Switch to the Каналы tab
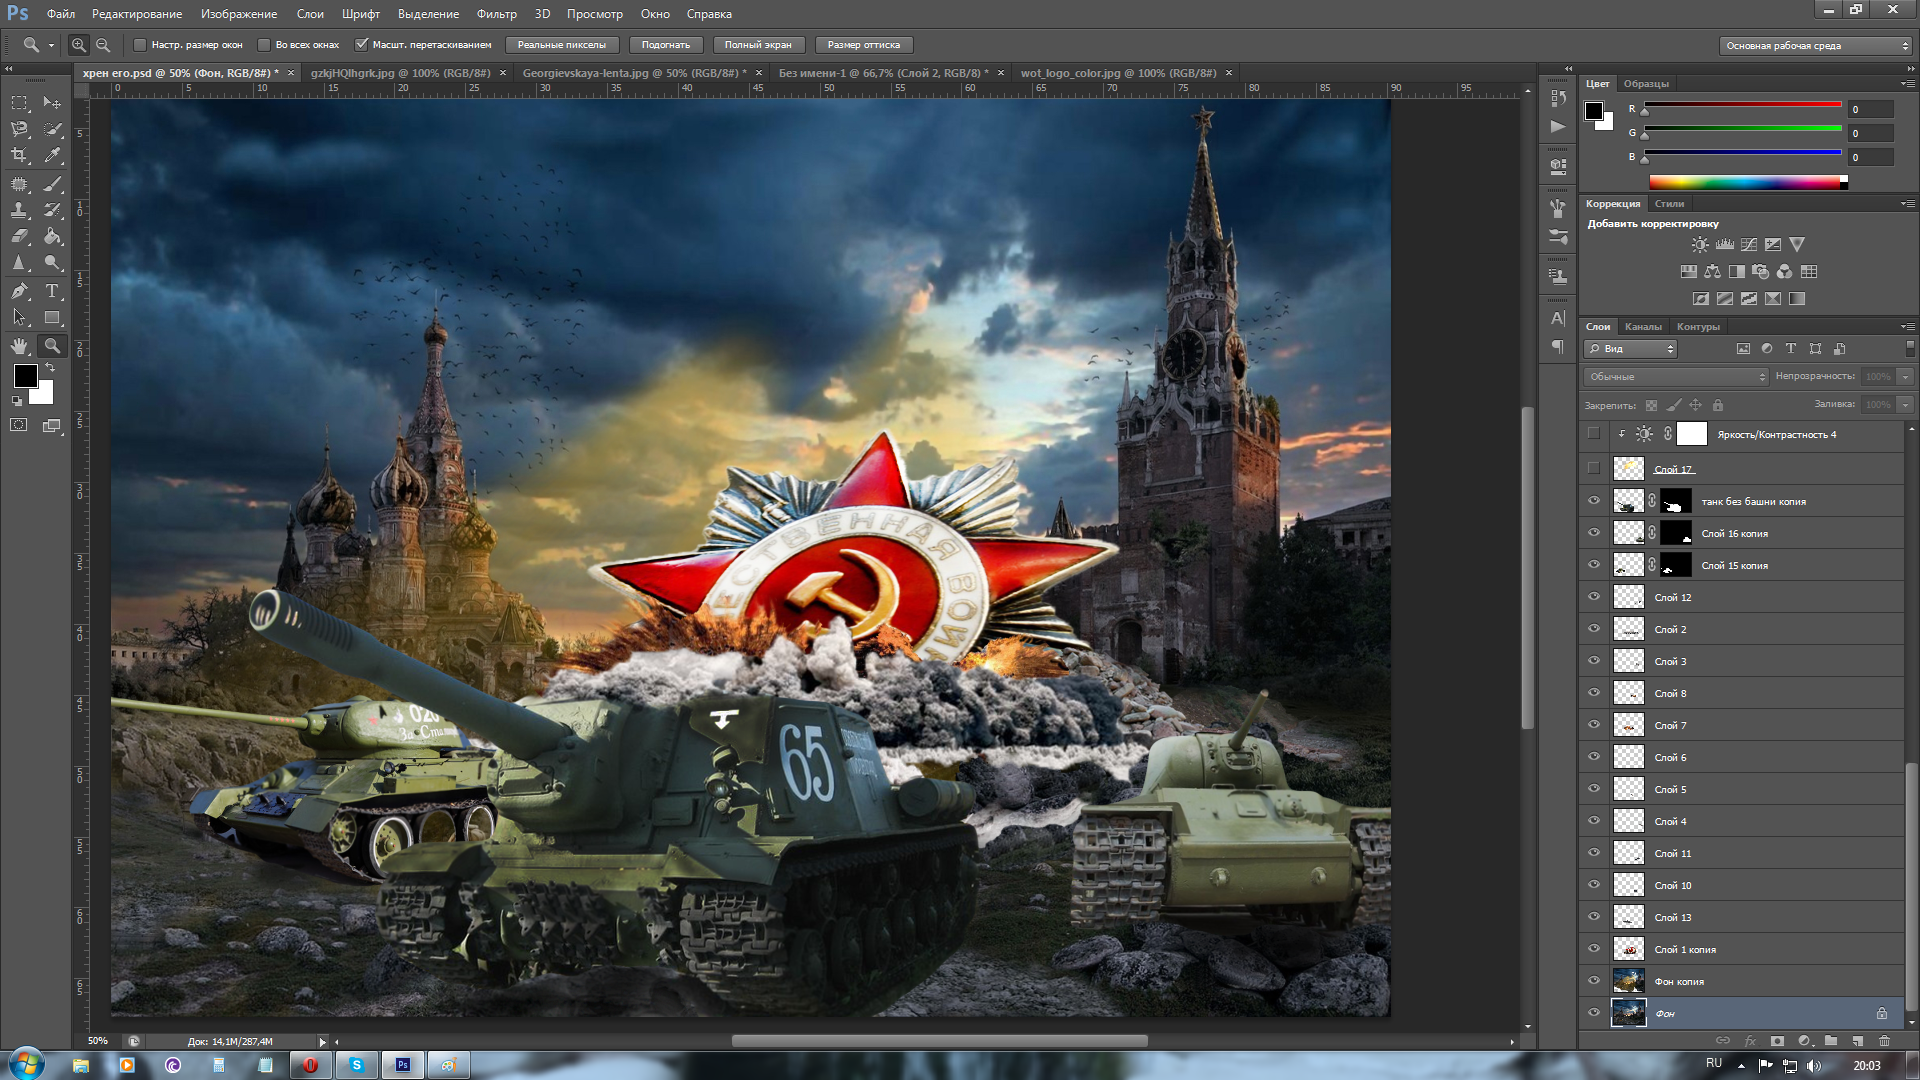 pos(1643,327)
